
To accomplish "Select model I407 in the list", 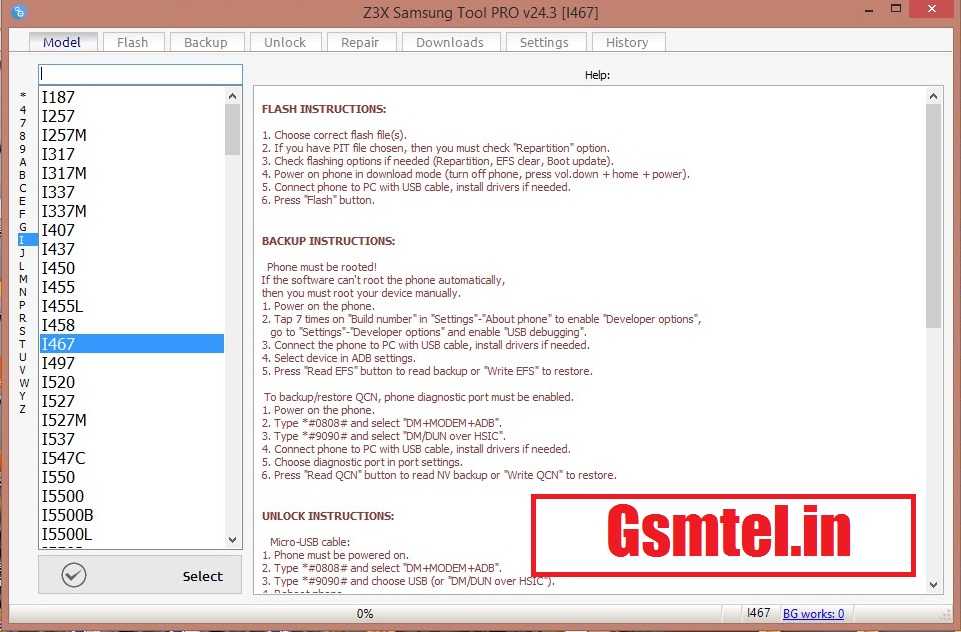I will [x=132, y=230].
